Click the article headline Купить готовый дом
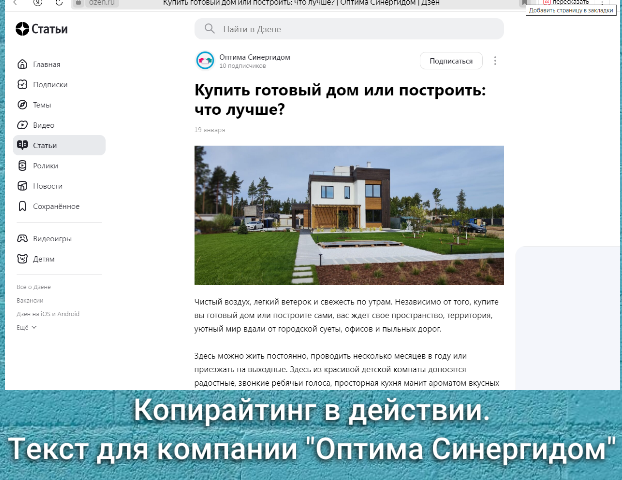 click(340, 100)
